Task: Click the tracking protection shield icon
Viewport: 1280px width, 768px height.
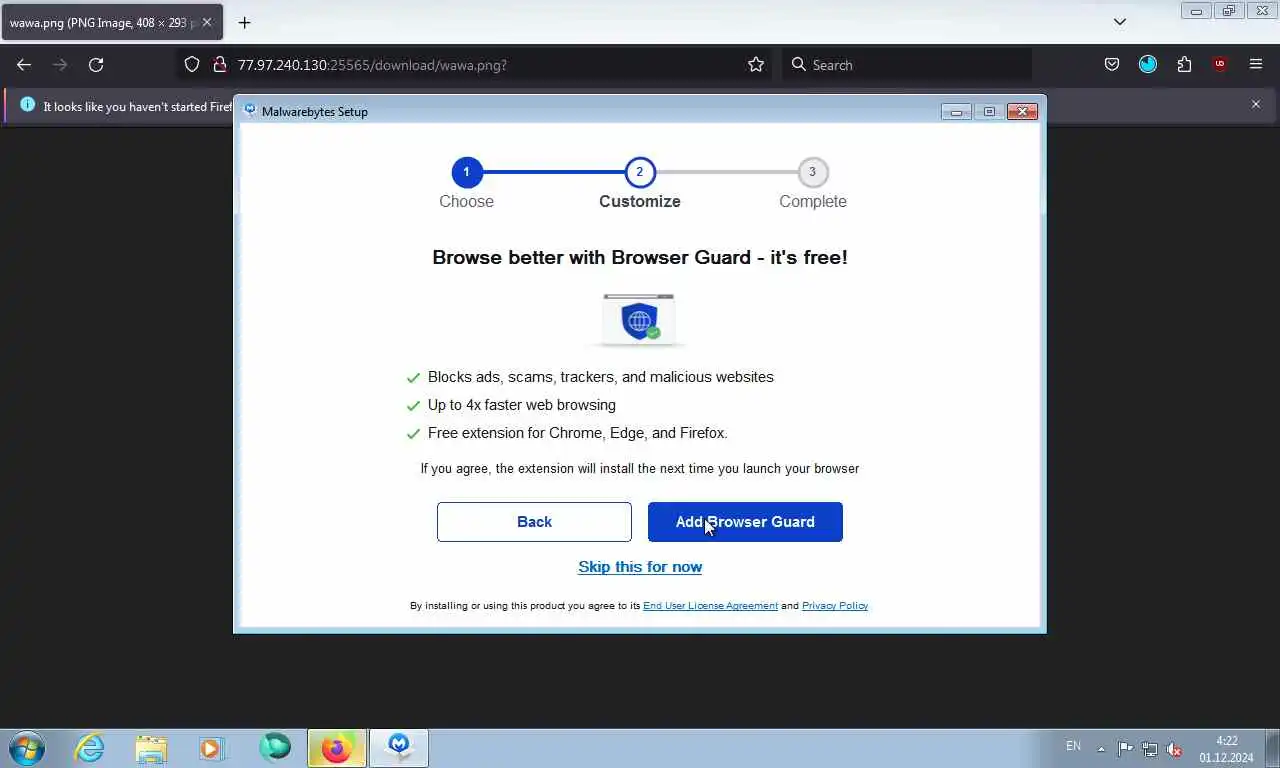Action: pyautogui.click(x=192, y=65)
